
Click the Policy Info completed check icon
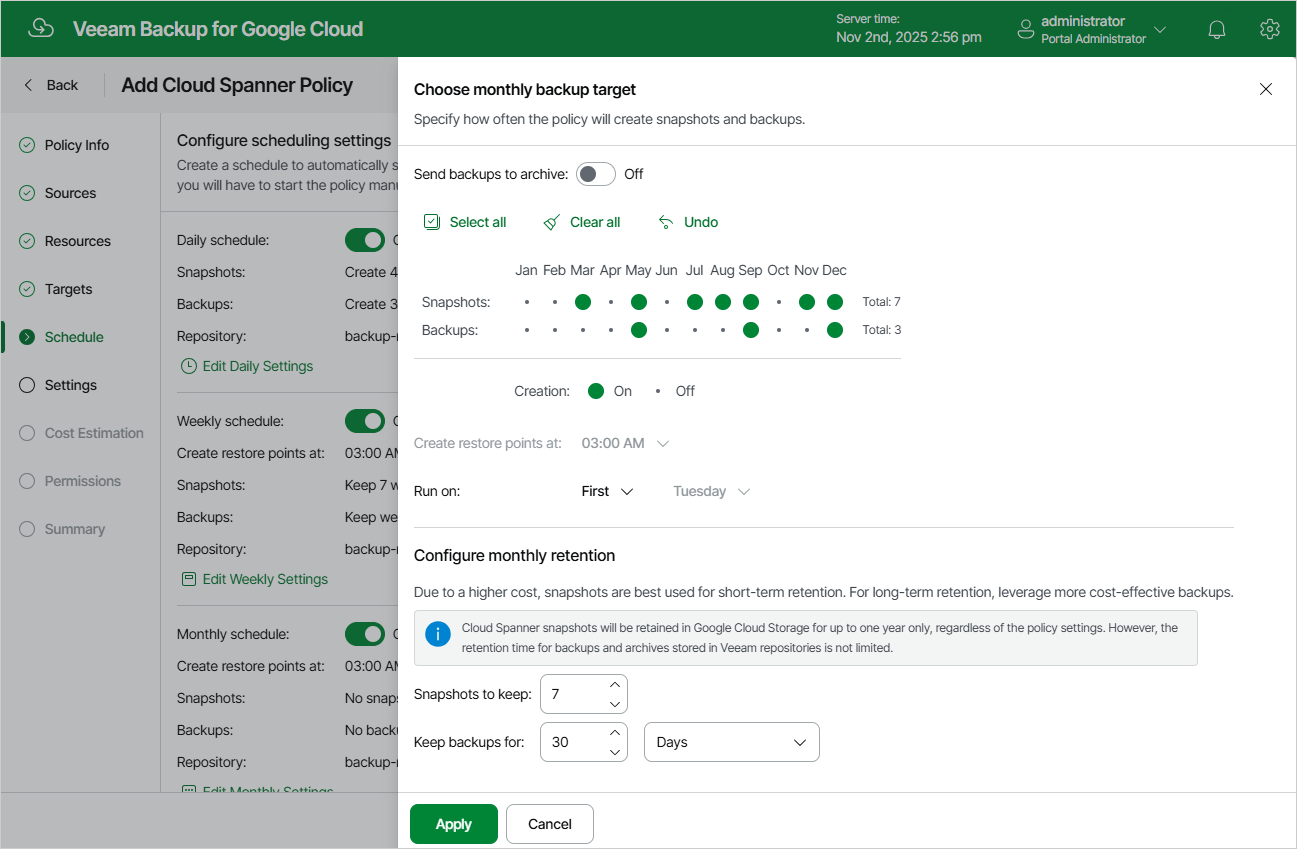click(x=27, y=145)
